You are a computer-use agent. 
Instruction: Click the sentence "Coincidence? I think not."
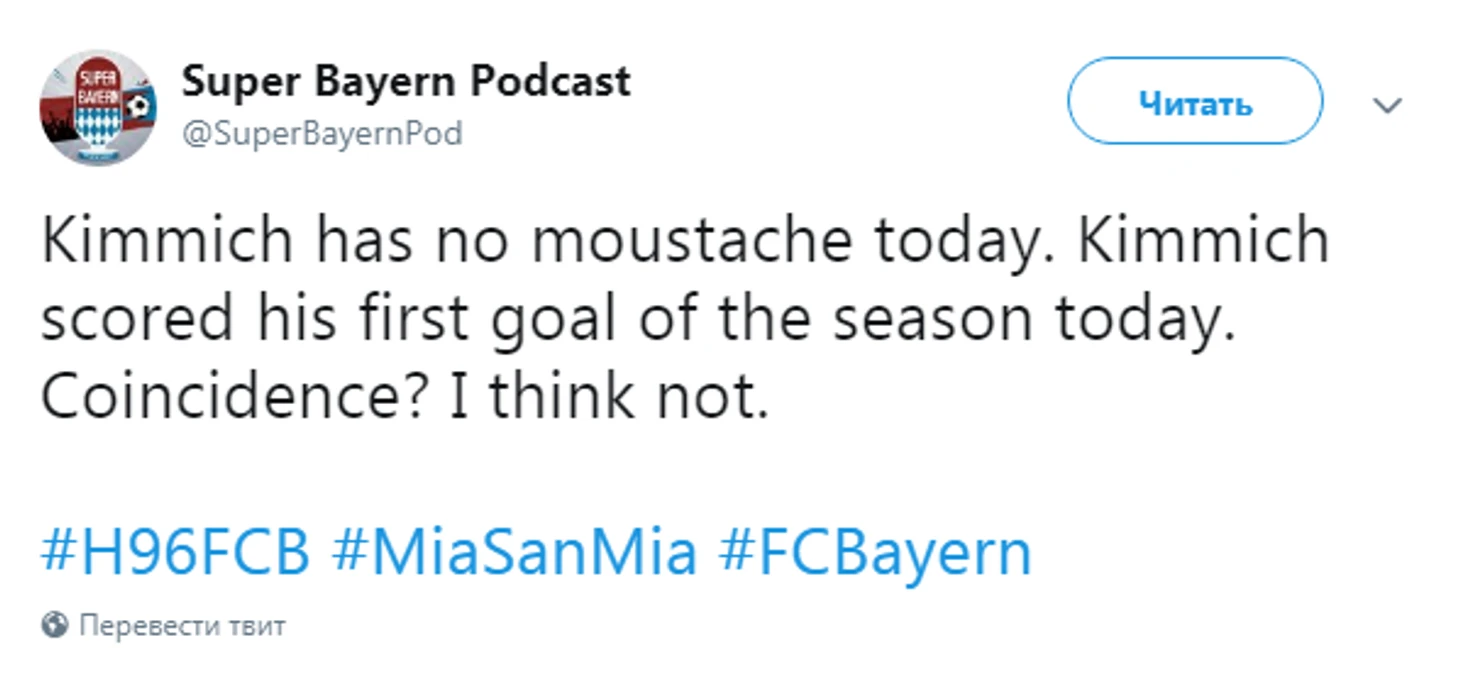tap(405, 397)
